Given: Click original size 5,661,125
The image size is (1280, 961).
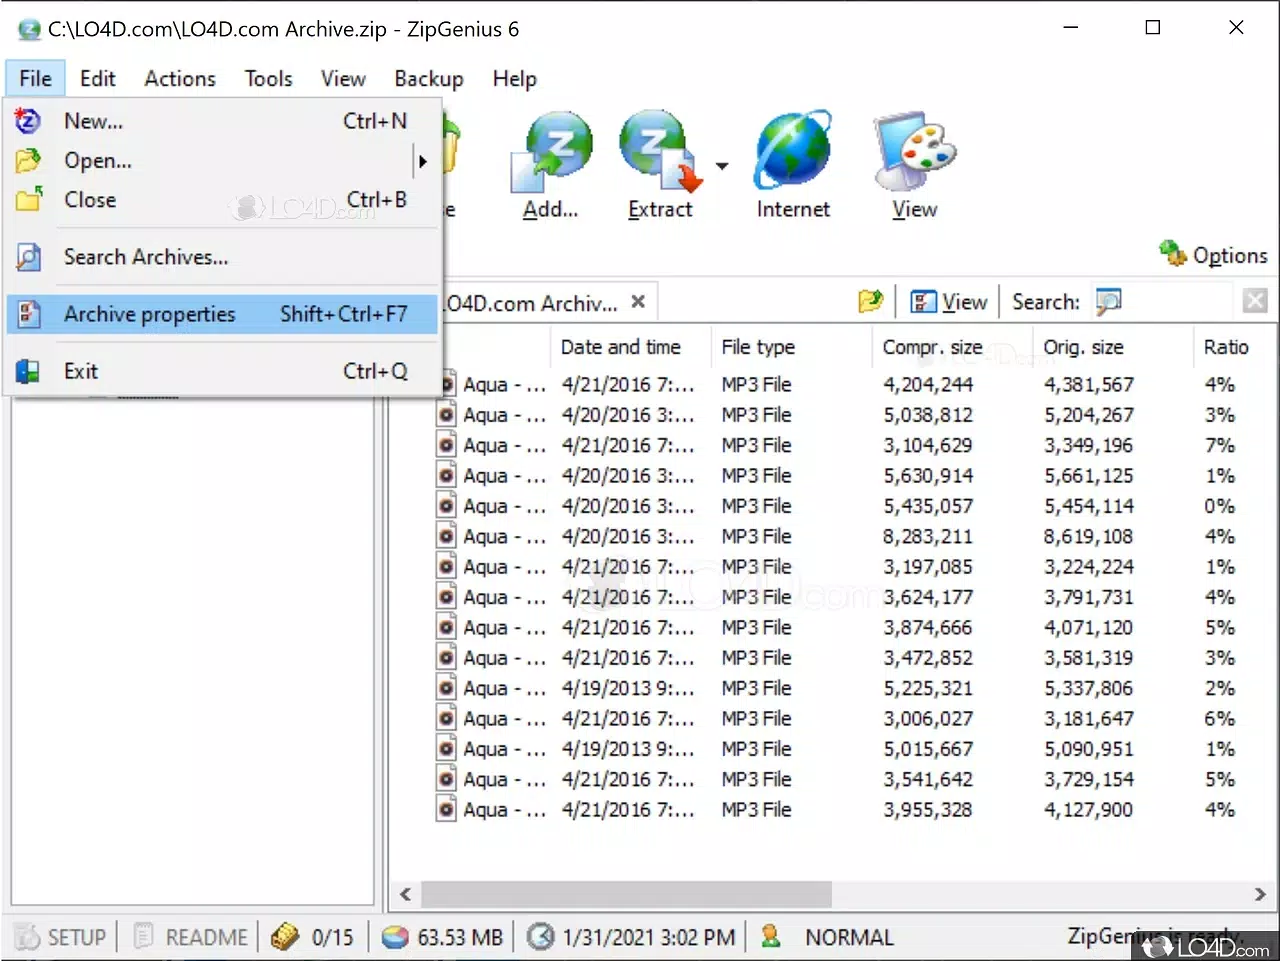Looking at the screenshot, I should point(1088,475).
